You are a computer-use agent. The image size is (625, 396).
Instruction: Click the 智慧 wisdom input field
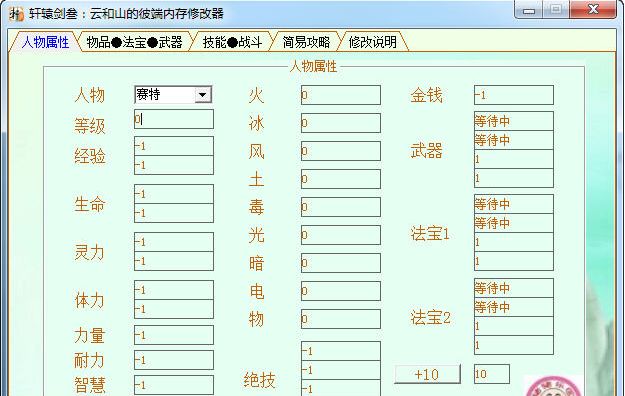coord(174,385)
